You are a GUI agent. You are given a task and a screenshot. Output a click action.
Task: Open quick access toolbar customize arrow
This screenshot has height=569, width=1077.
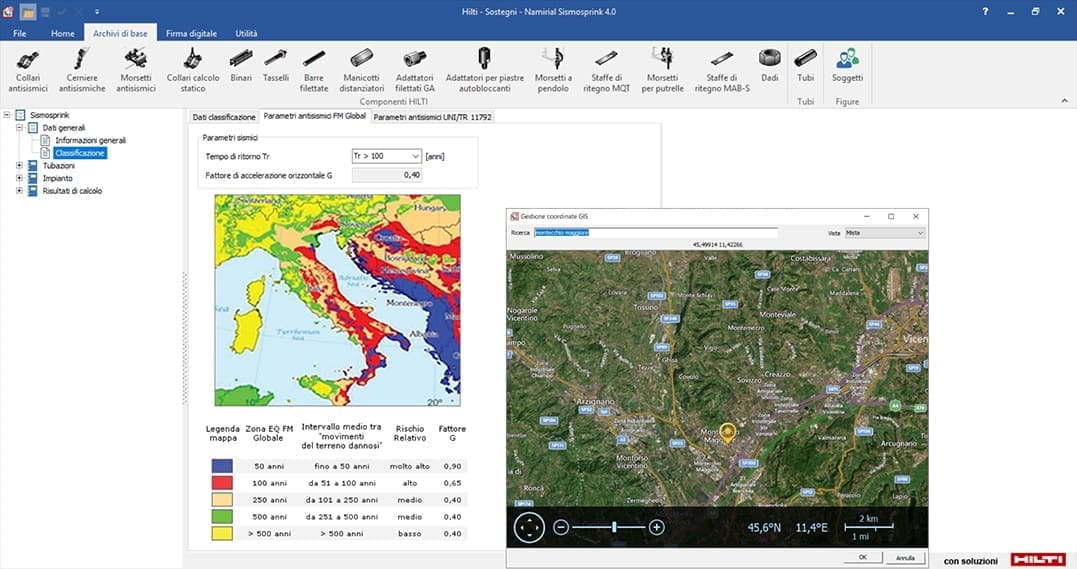pos(97,12)
